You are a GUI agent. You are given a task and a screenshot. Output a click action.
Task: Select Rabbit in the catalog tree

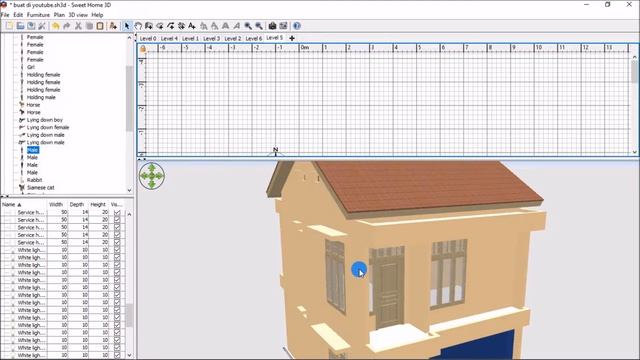(x=35, y=180)
